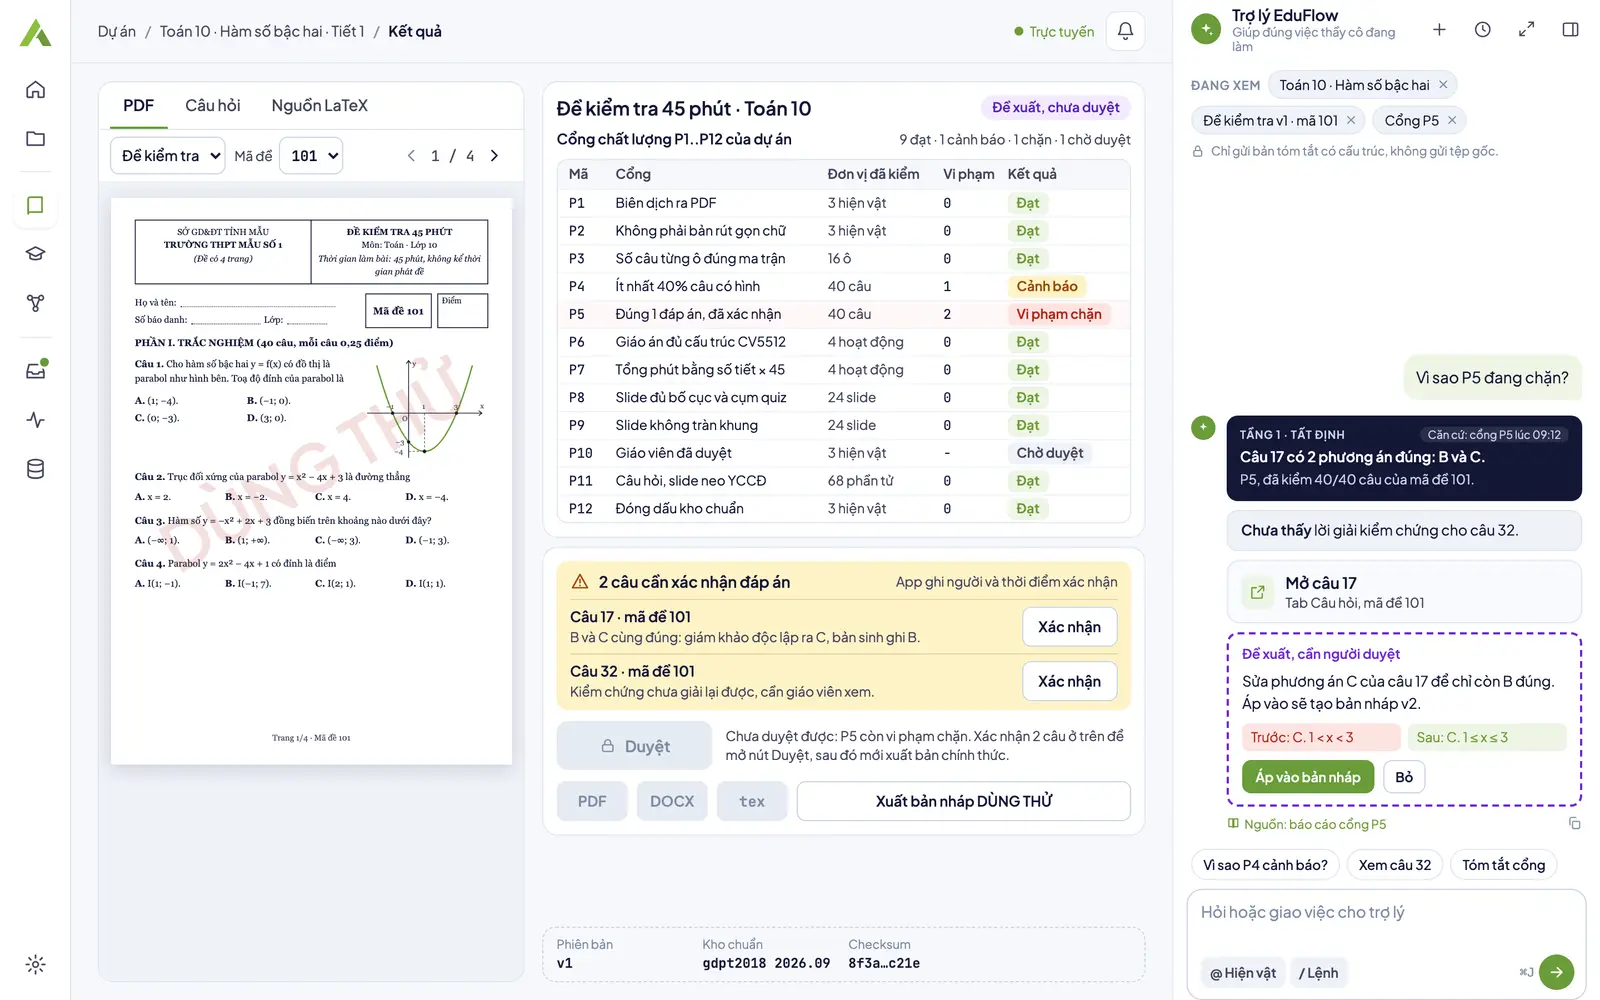Select the P5 Vi phạm chặn table row
Screen dimensions: 1600x1000
click(843, 314)
